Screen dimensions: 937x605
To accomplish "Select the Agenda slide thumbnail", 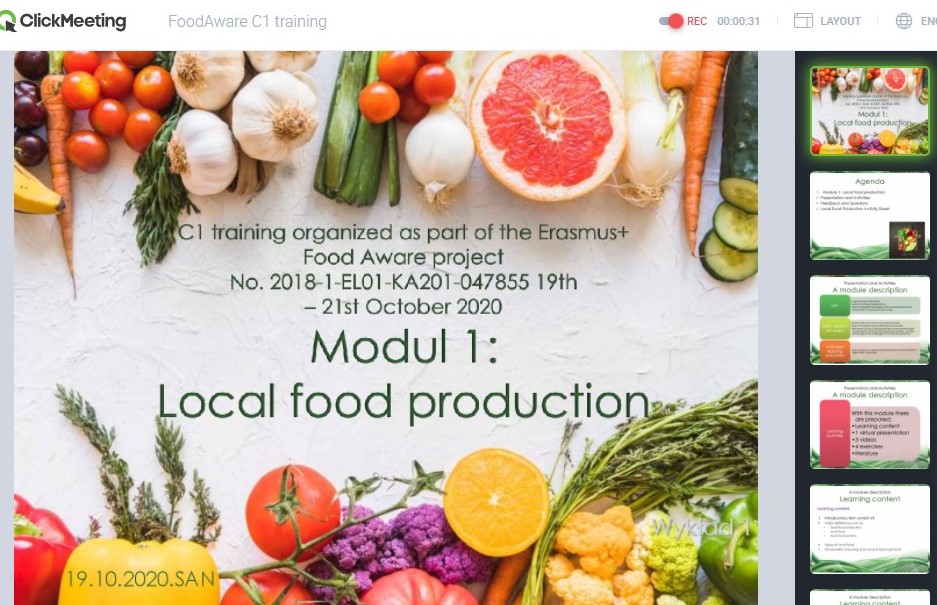I will pos(869,216).
